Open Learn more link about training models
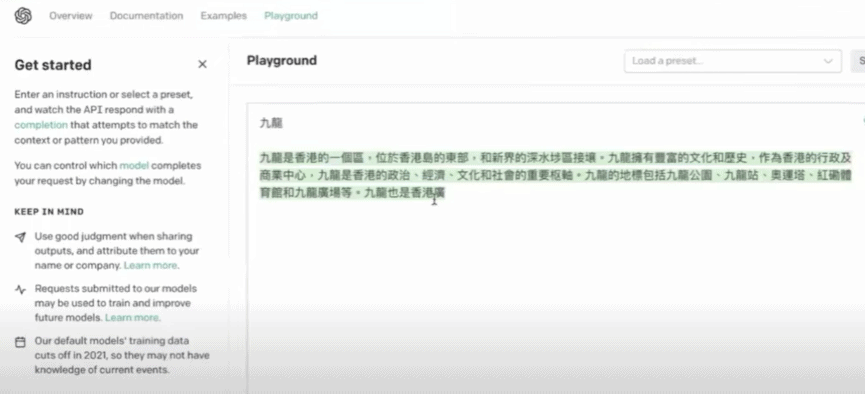The height and width of the screenshot is (394, 865). (132, 318)
